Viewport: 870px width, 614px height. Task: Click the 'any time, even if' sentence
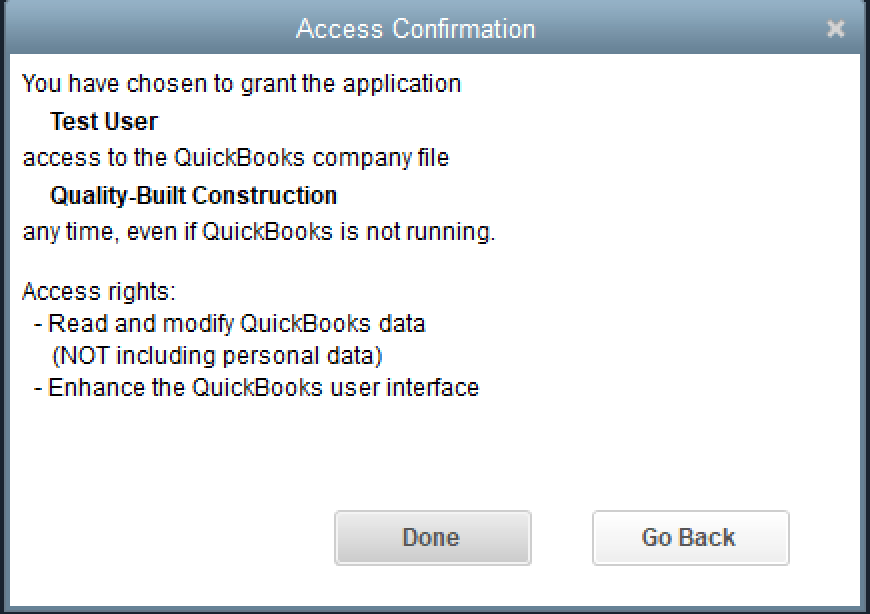tap(259, 232)
